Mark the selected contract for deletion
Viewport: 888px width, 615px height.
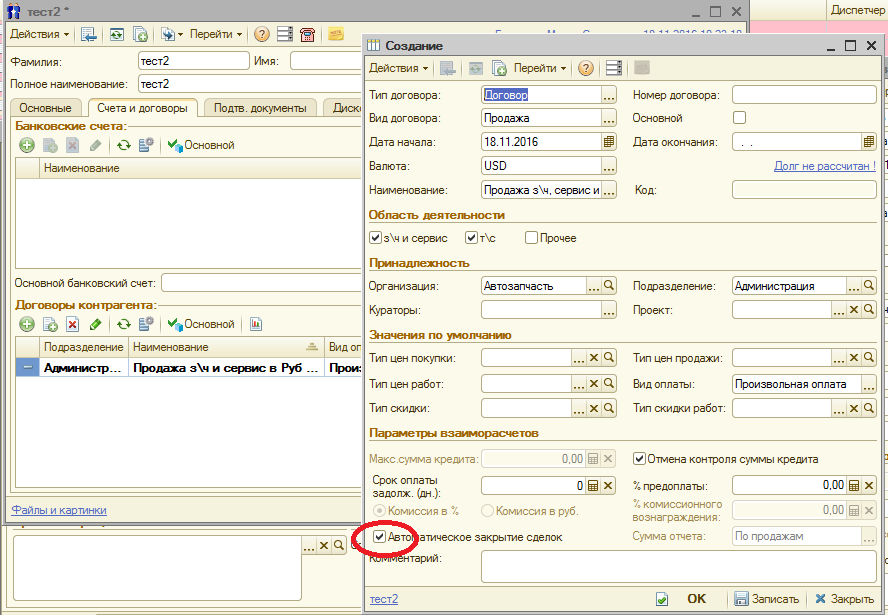72,324
